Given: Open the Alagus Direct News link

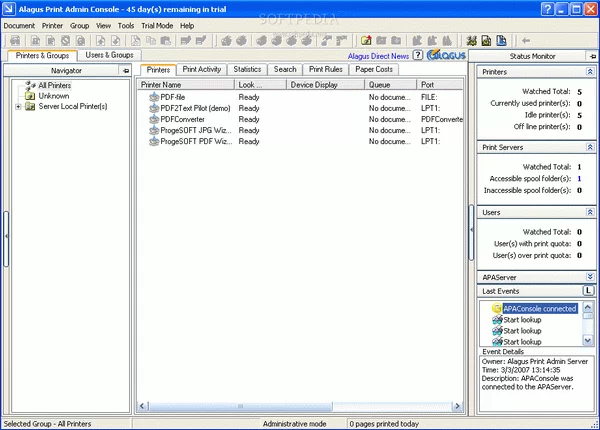Looking at the screenshot, I should point(378,56).
